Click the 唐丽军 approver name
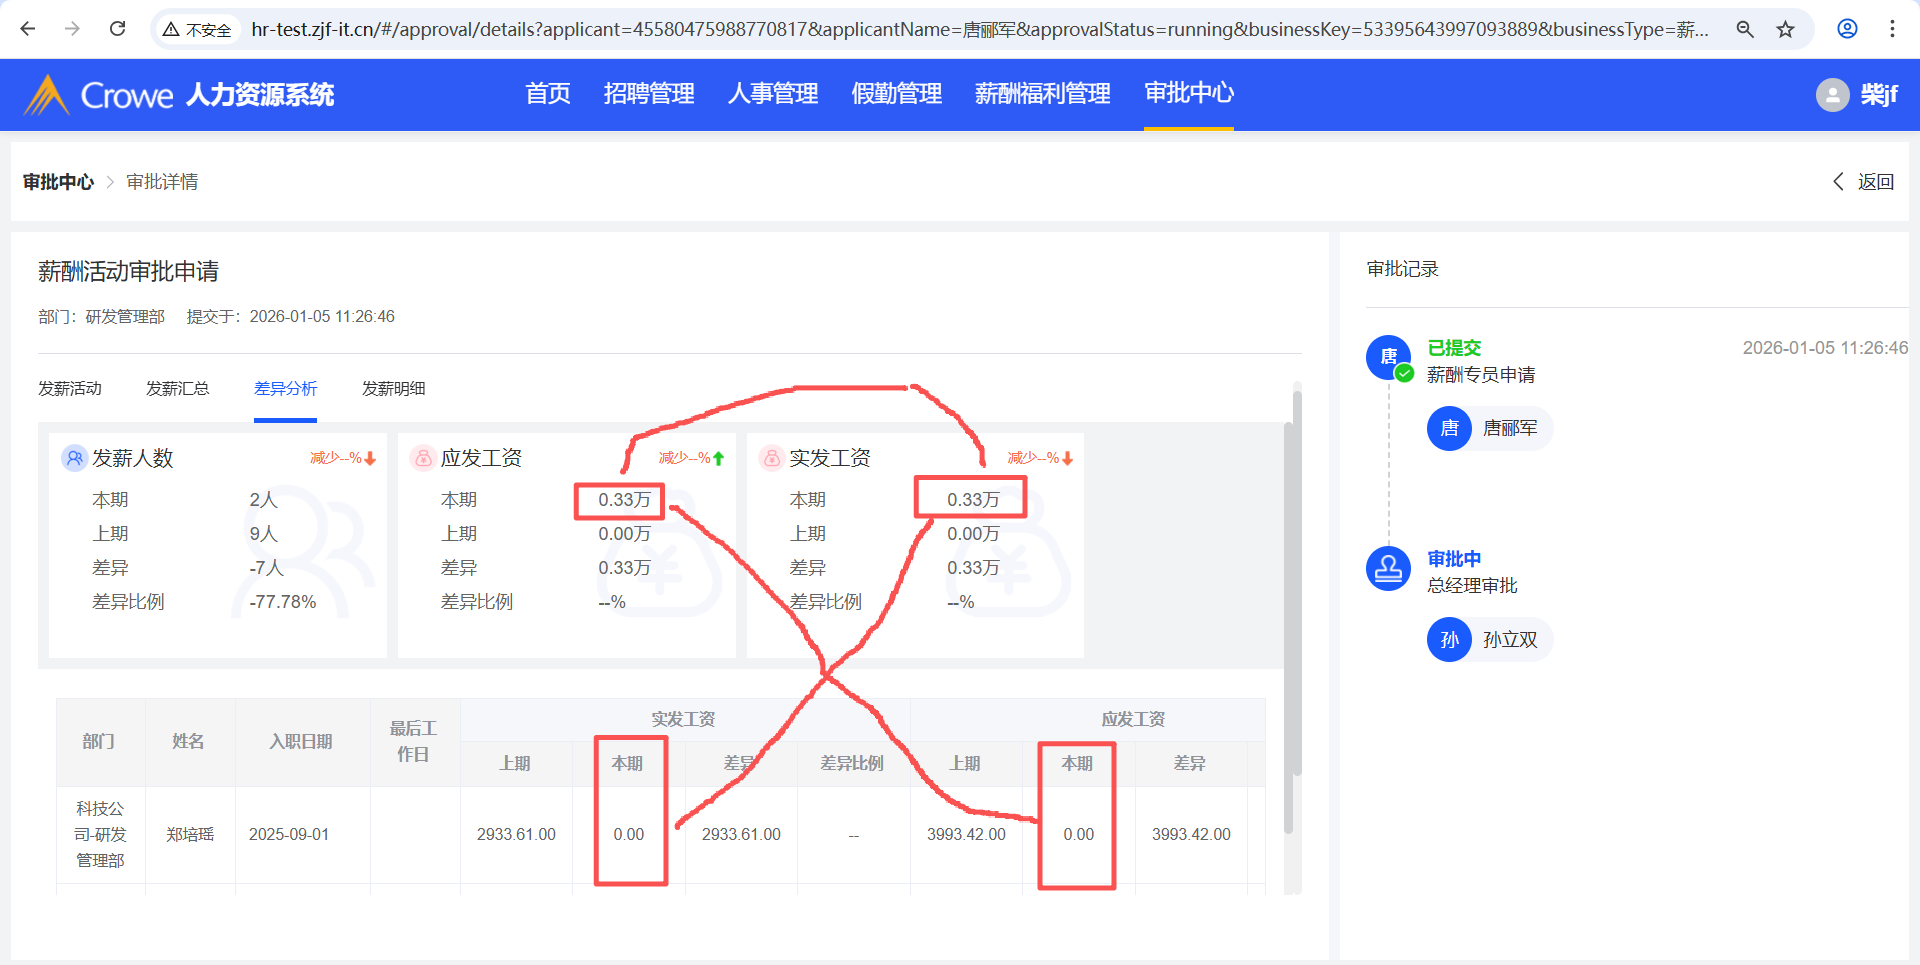The height and width of the screenshot is (965, 1920). pos(1510,429)
